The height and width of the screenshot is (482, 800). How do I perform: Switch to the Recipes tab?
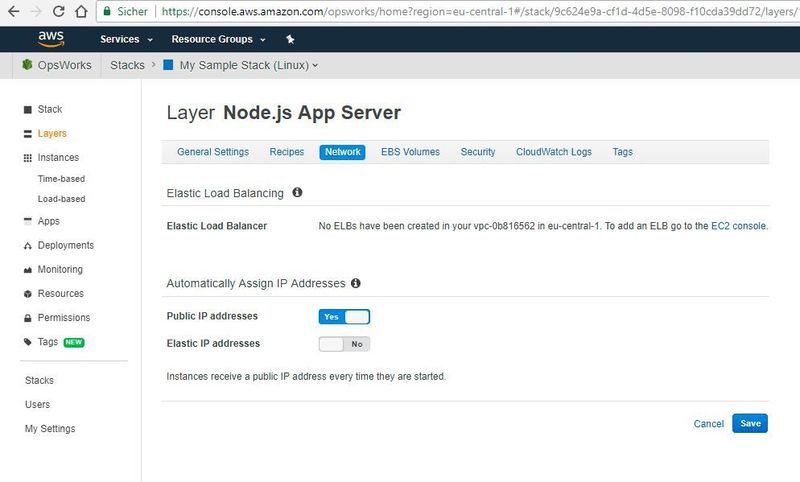(x=287, y=152)
